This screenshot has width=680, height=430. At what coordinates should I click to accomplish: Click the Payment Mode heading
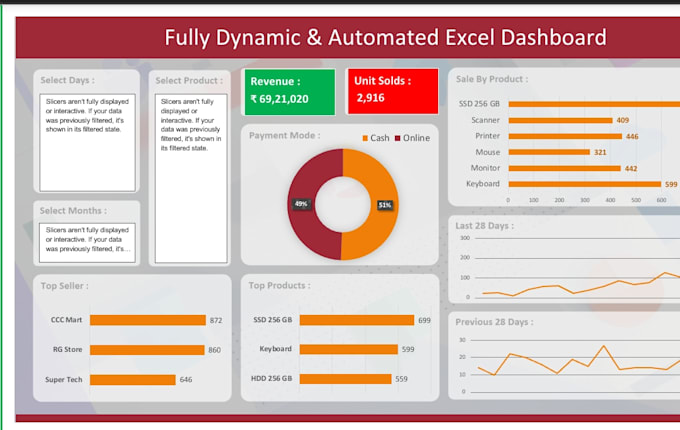pos(284,136)
